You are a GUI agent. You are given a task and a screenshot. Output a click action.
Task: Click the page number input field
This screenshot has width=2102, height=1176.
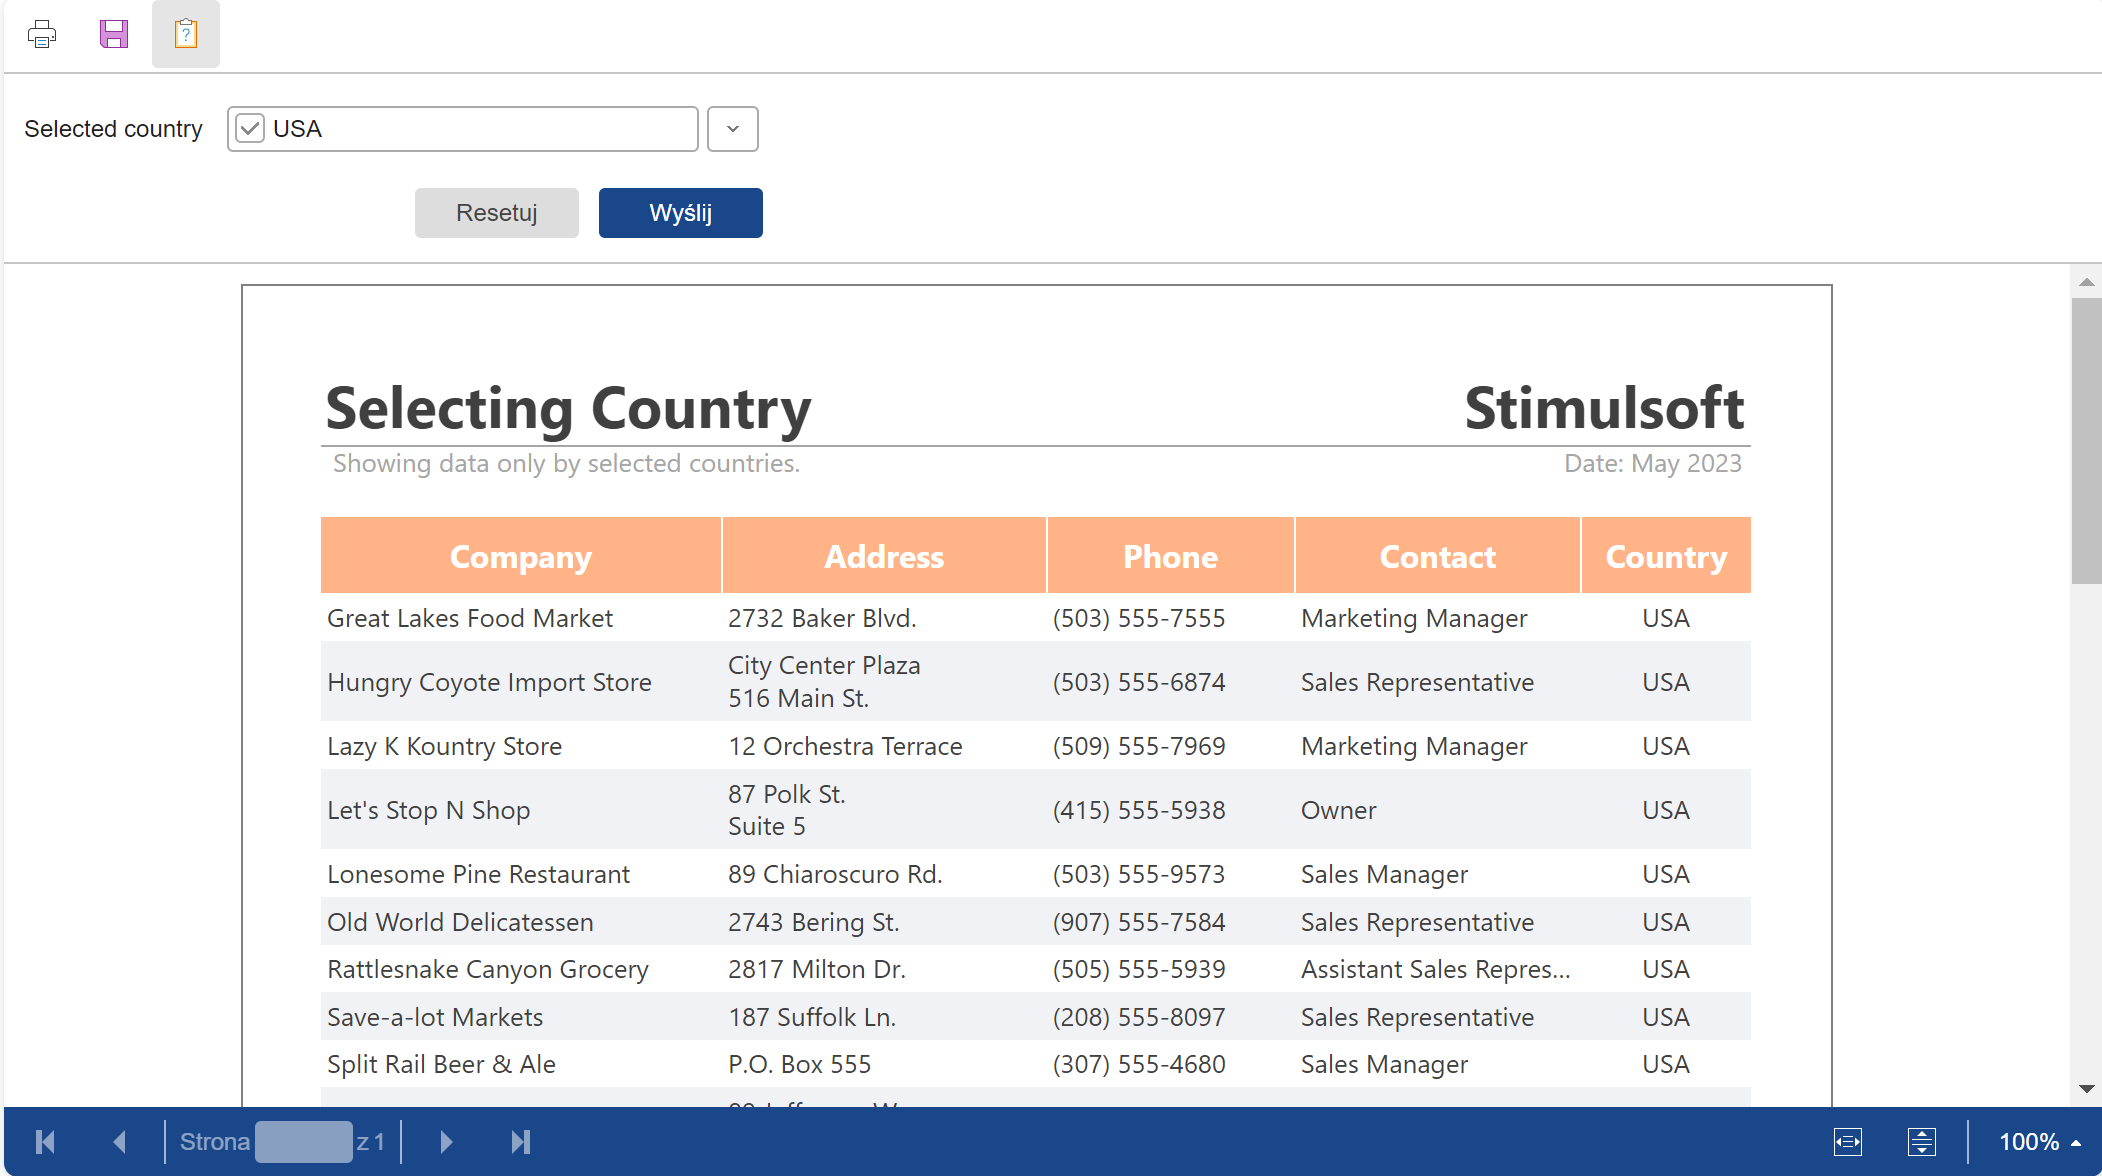pos(303,1141)
